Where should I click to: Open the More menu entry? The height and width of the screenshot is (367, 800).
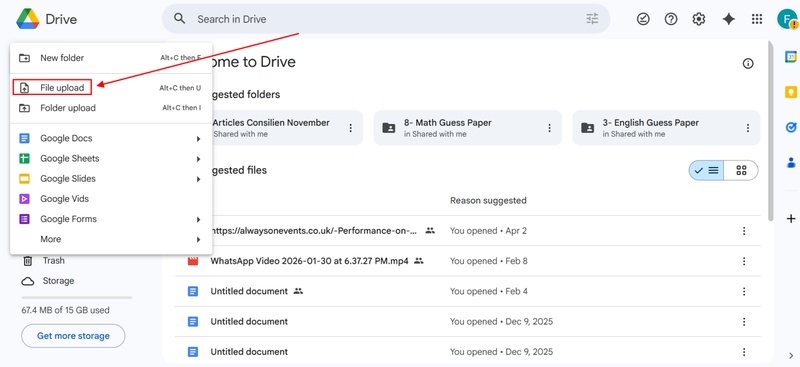point(111,239)
